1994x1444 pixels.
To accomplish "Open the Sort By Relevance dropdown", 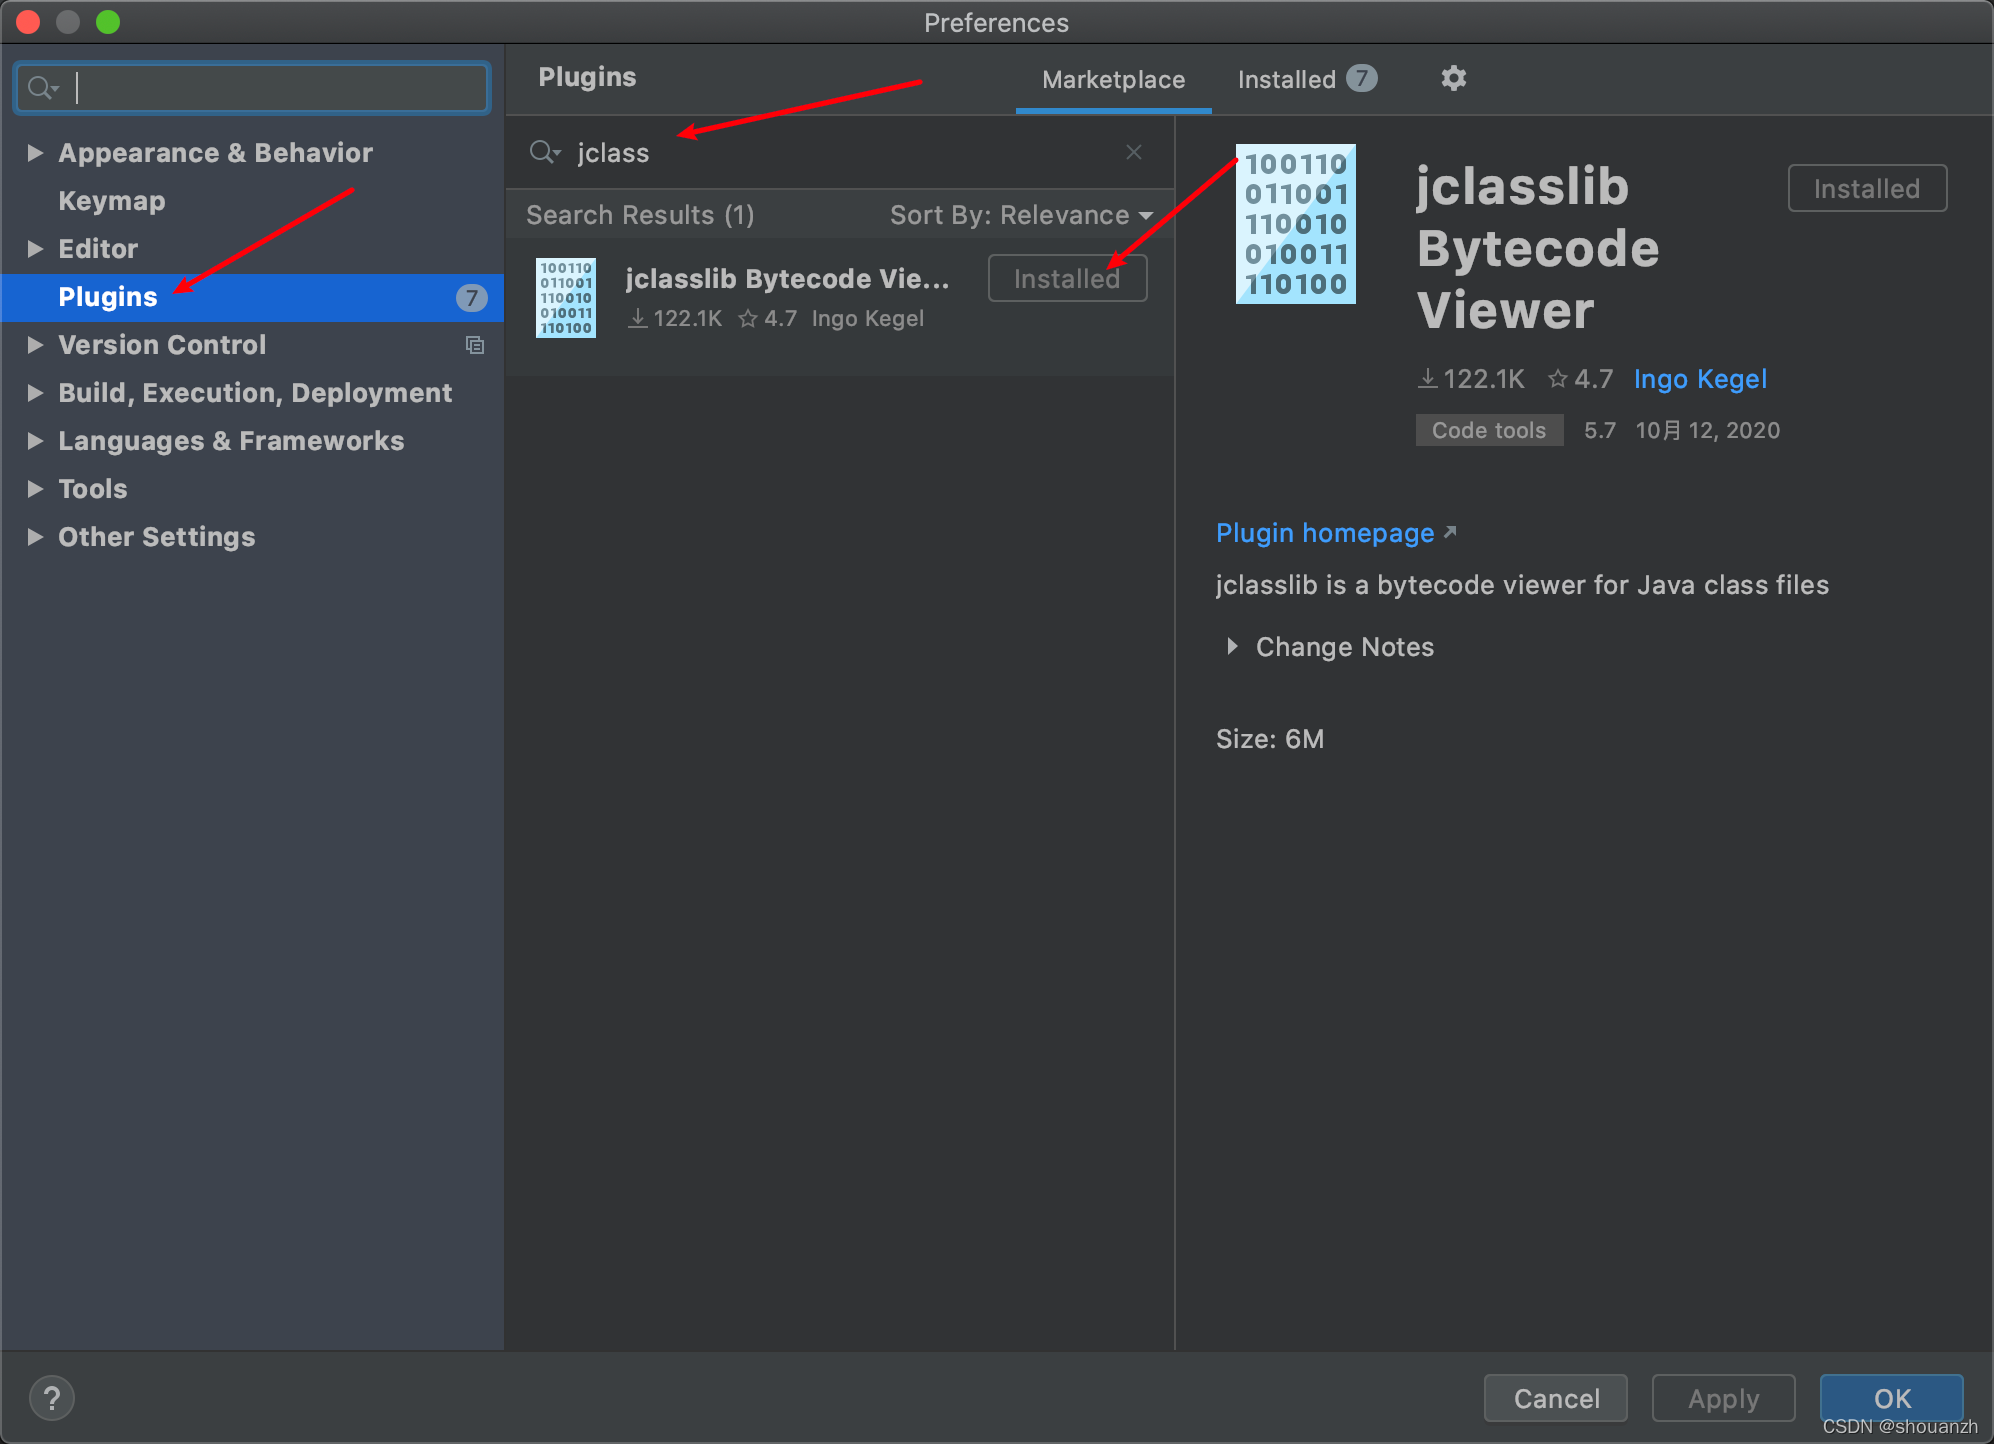I will (1021, 215).
